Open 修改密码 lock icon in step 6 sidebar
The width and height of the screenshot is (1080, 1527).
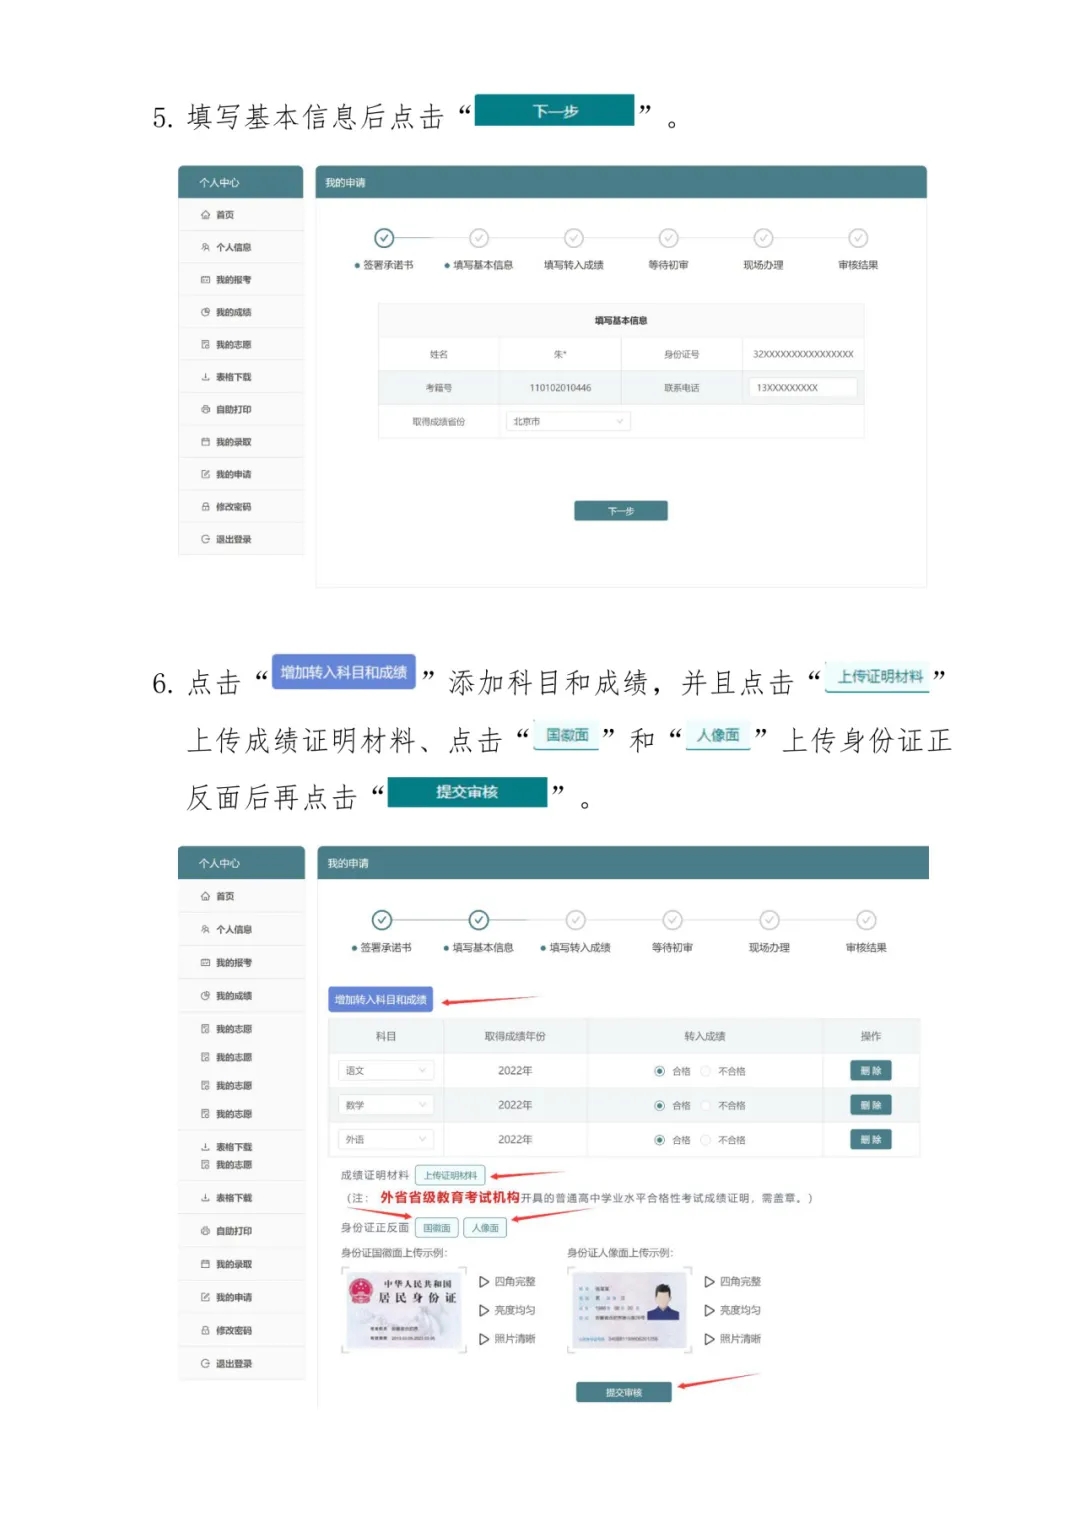click(205, 1330)
